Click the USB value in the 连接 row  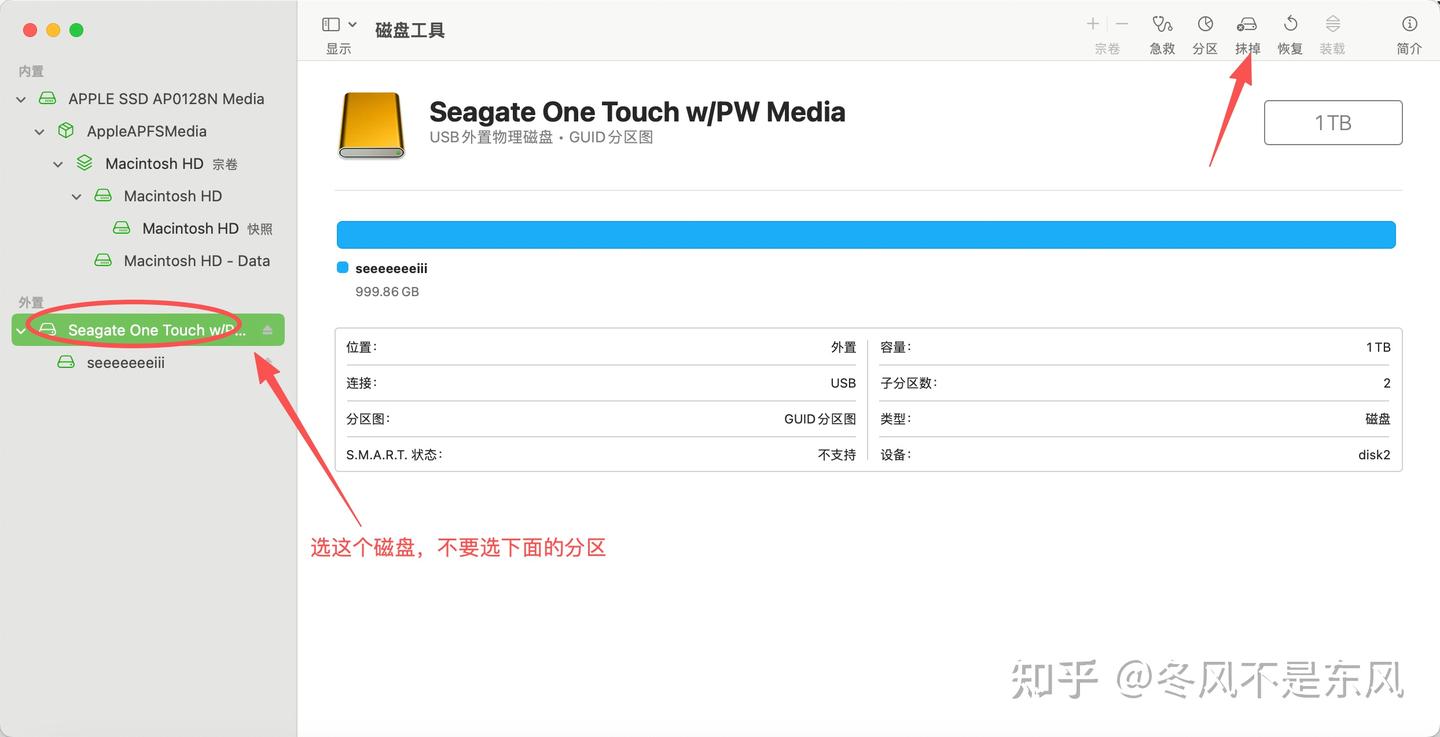(843, 383)
